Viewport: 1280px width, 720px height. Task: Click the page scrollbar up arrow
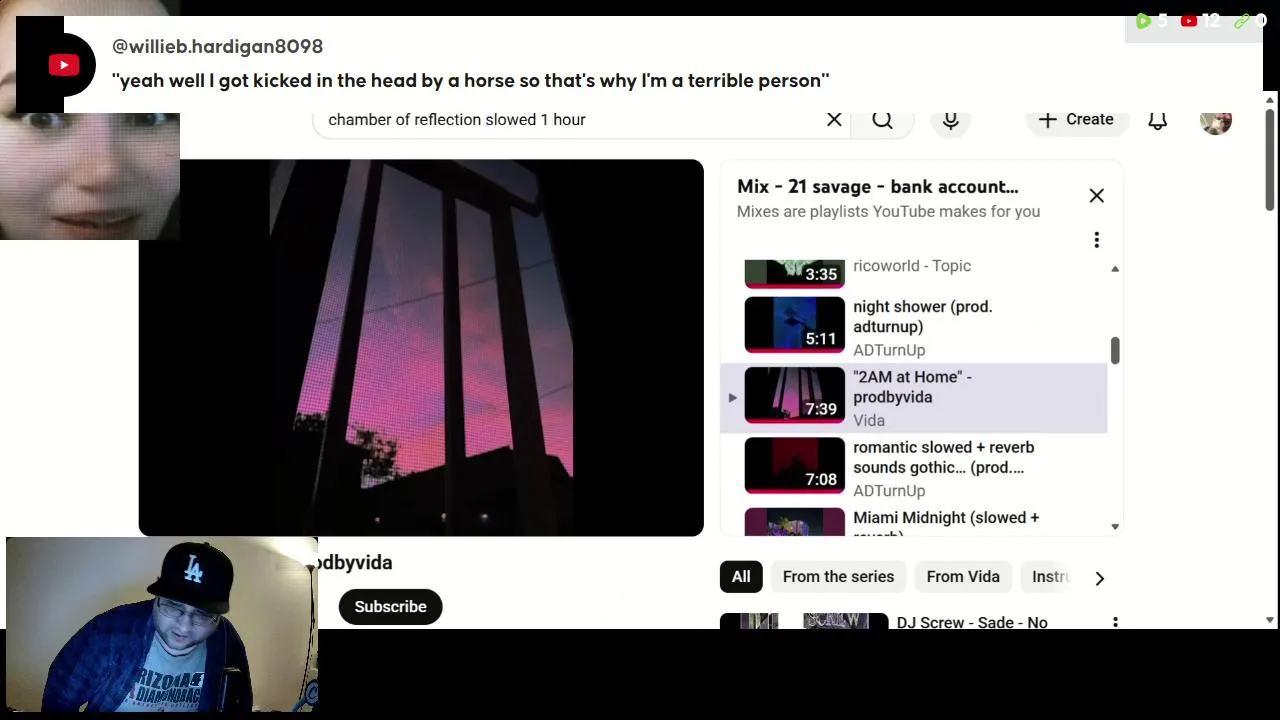[1271, 100]
